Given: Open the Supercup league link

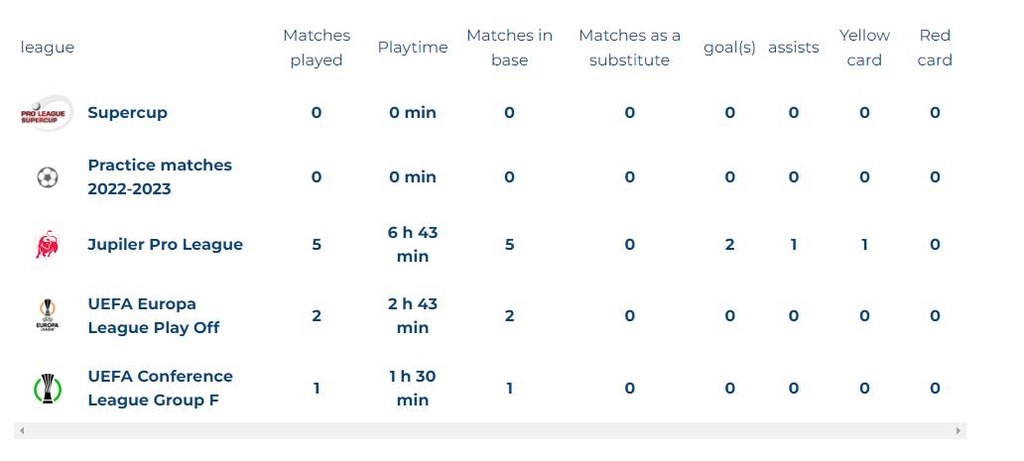Looking at the screenshot, I should coord(127,113).
